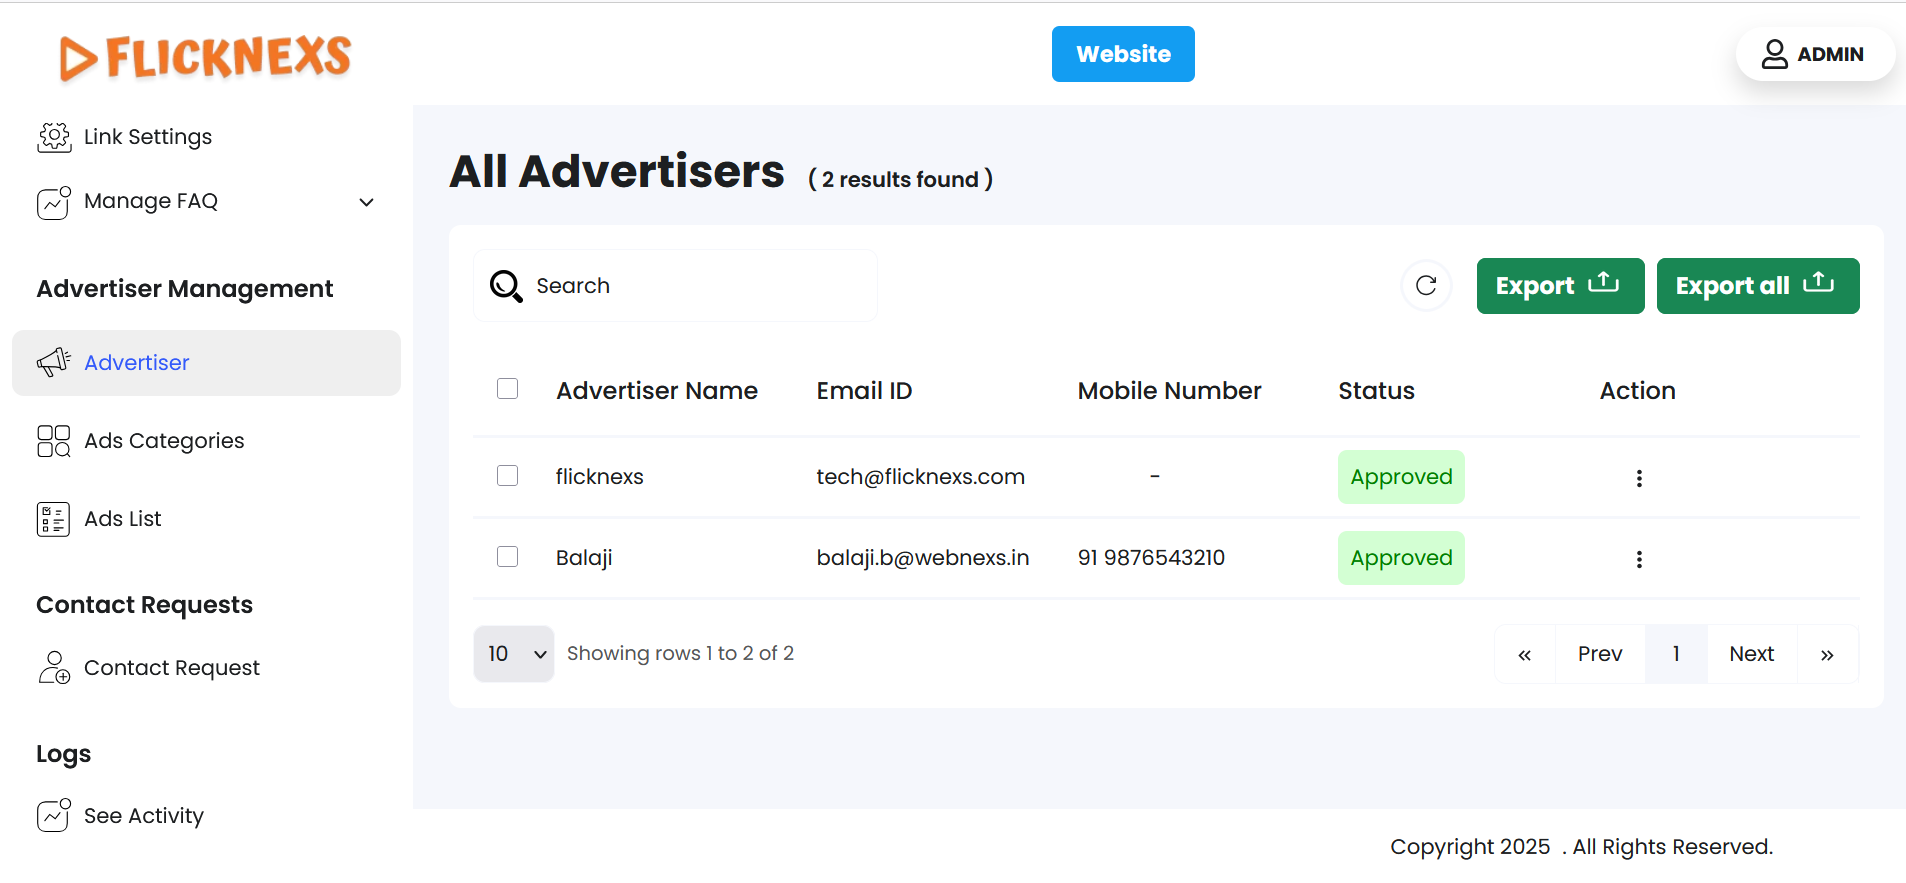
Task: Open the ADMIN user menu
Action: 1814,54
